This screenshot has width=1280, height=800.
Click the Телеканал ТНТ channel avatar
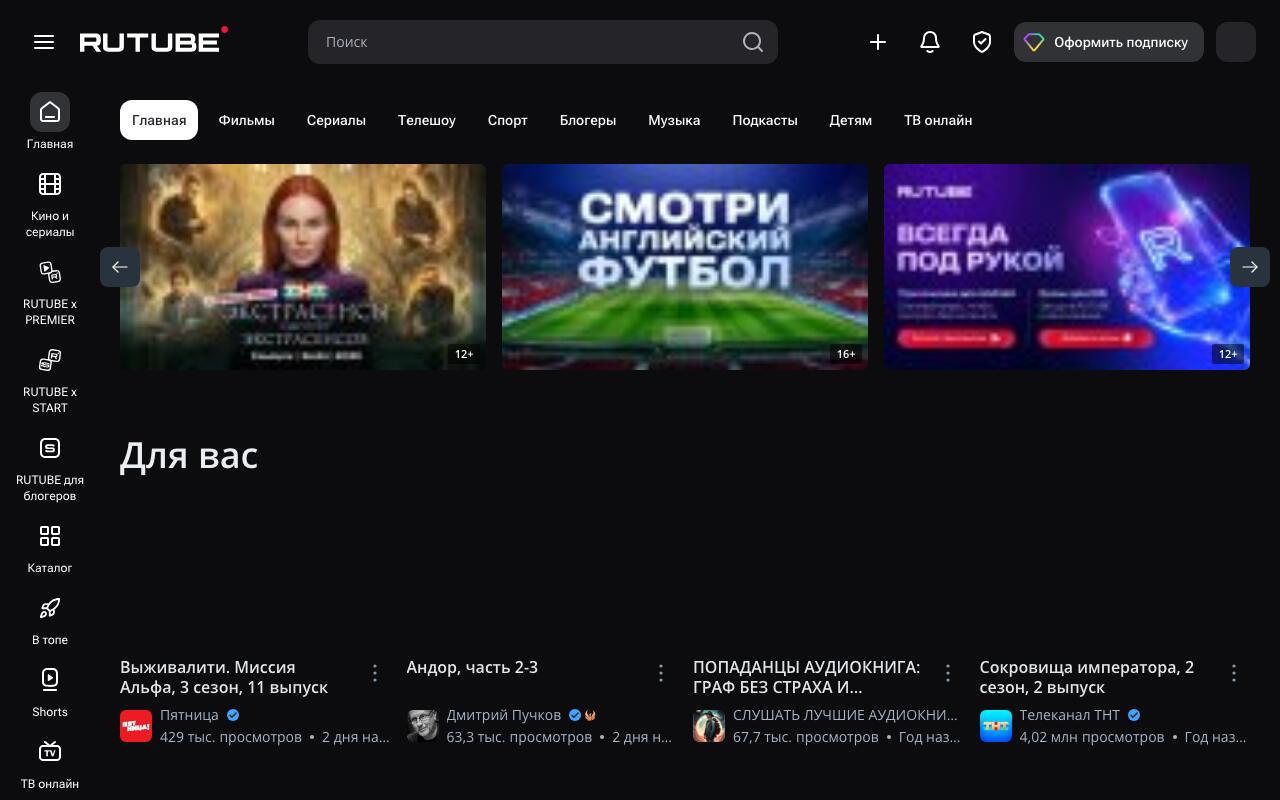995,726
